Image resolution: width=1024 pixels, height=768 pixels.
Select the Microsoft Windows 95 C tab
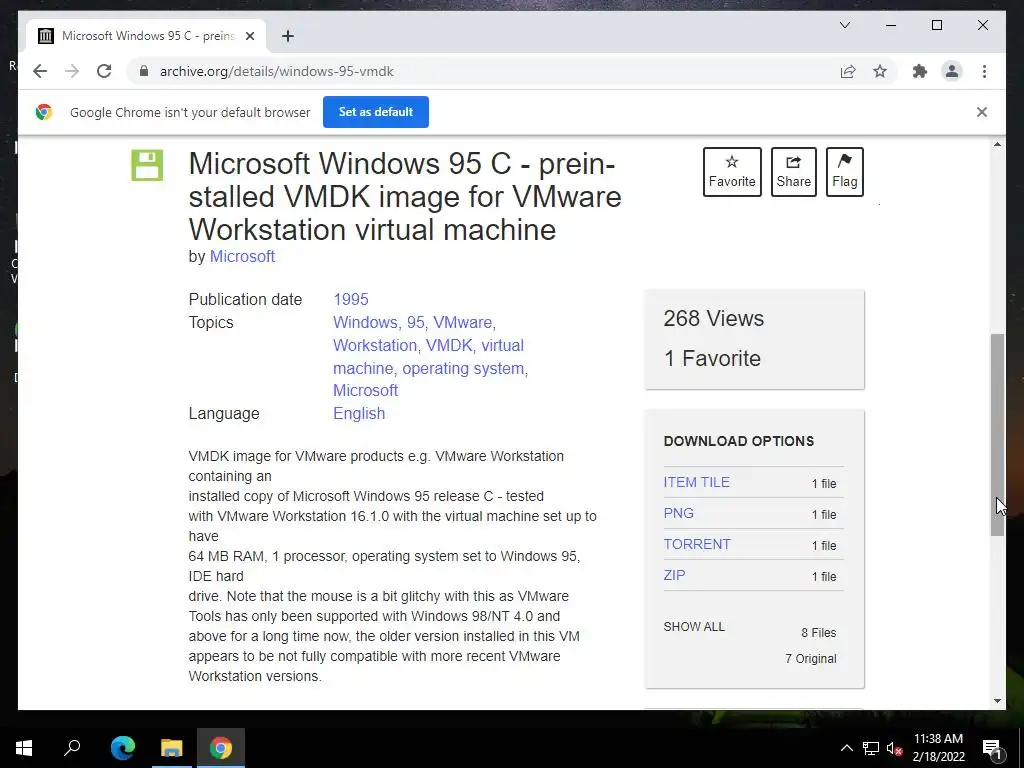(146, 36)
